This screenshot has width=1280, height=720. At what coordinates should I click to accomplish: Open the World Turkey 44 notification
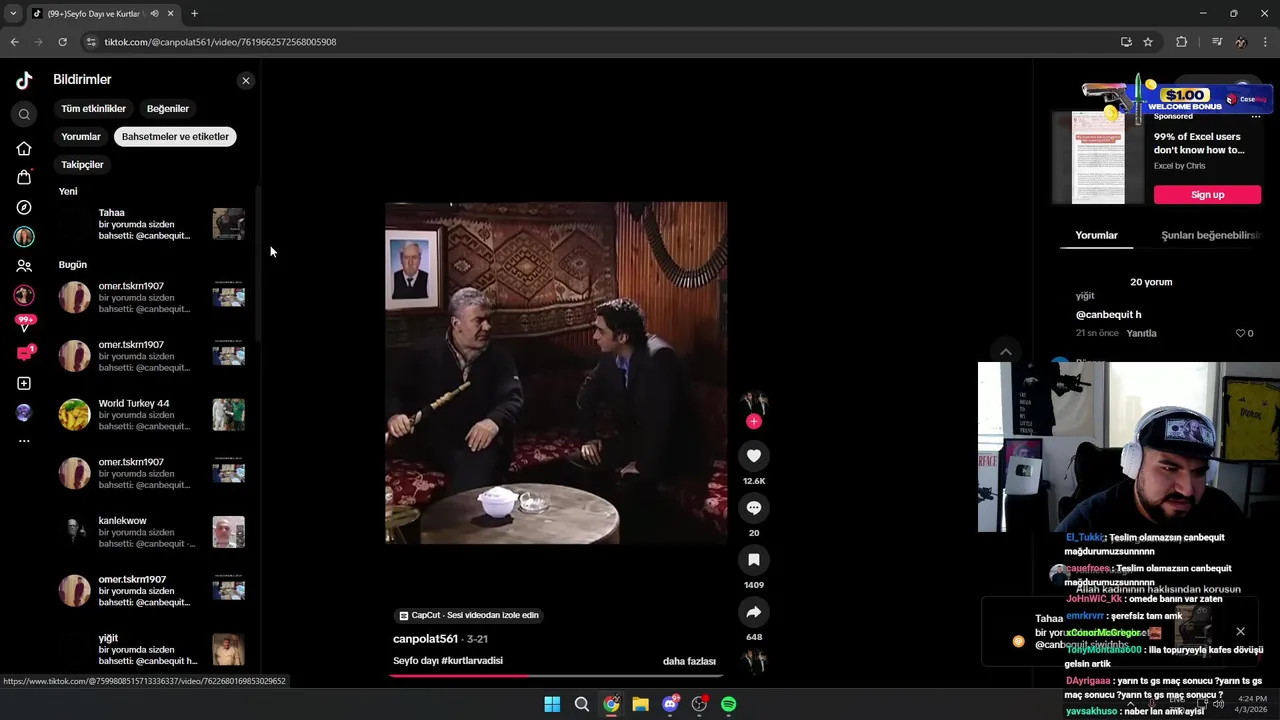(x=150, y=415)
